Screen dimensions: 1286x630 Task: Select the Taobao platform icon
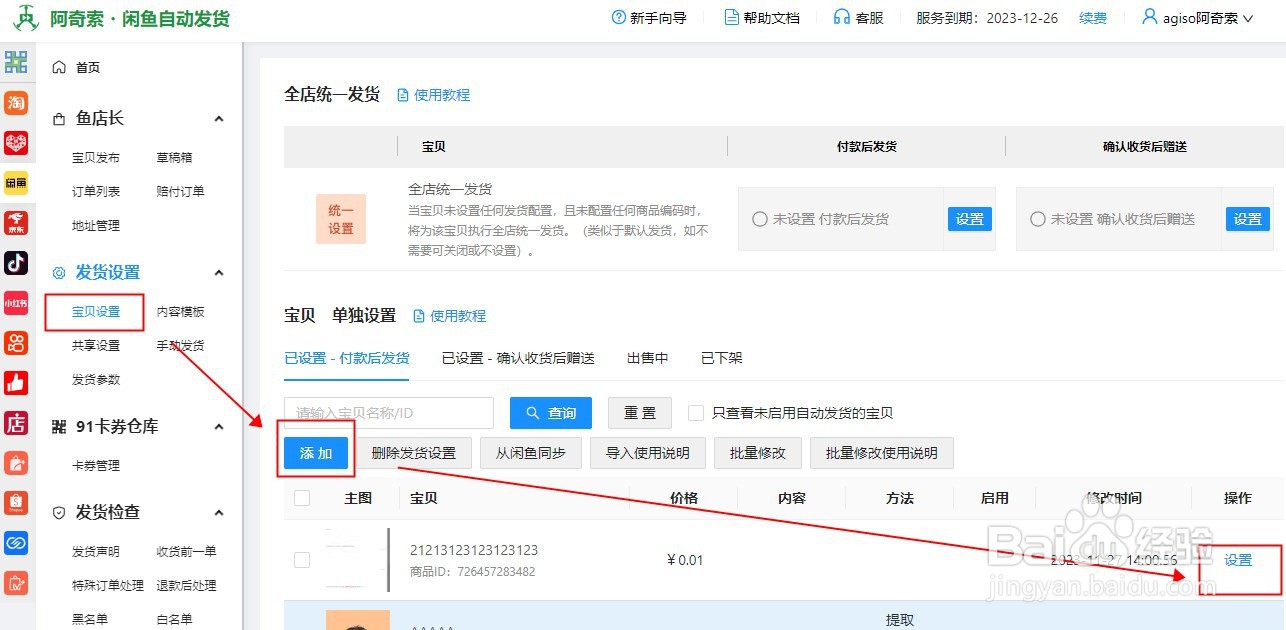point(16,103)
